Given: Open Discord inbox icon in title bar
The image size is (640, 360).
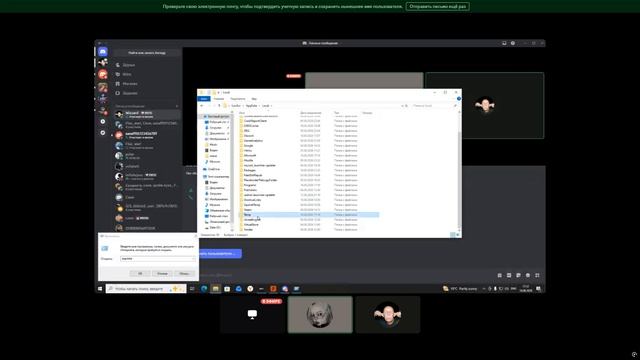Looking at the screenshot, I should [x=504, y=43].
